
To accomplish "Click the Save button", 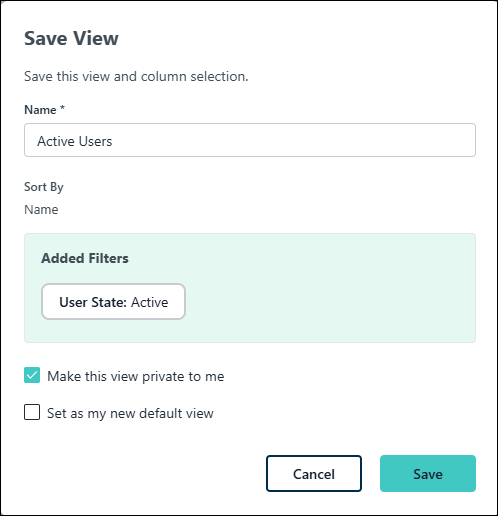I will point(428,473).
